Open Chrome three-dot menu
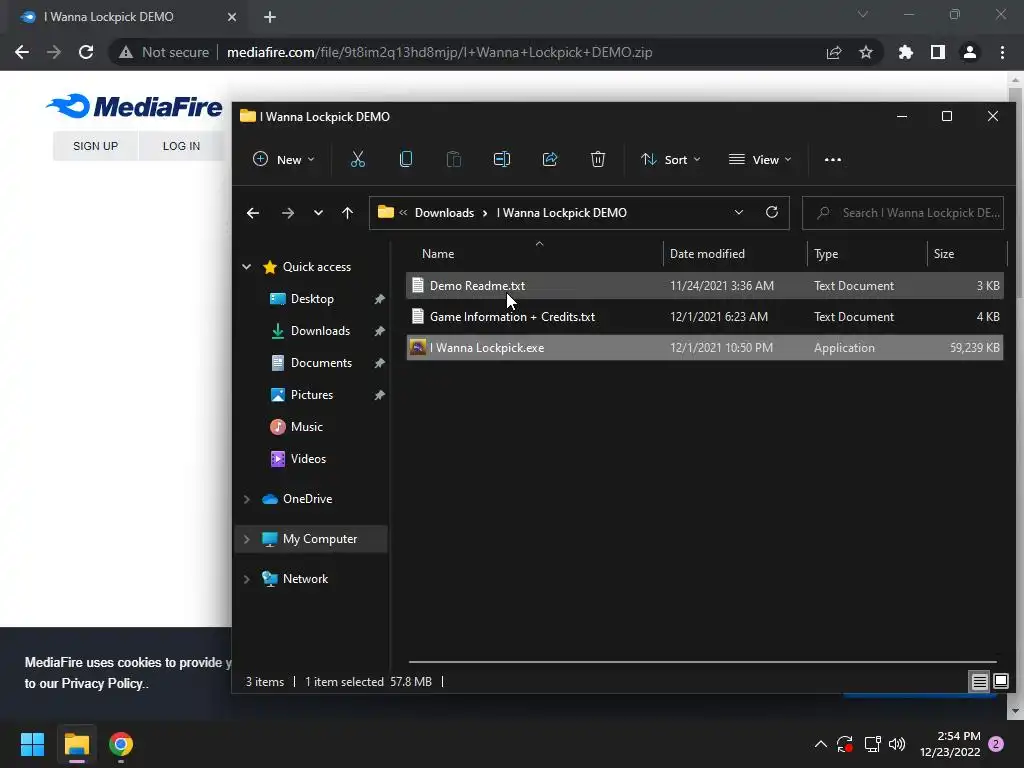 coord(1002,52)
